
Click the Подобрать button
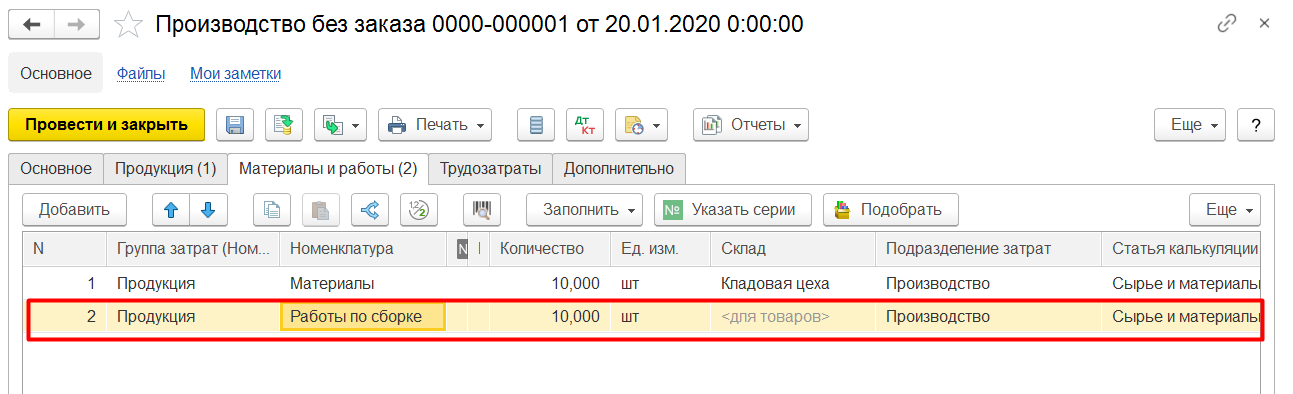point(890,210)
